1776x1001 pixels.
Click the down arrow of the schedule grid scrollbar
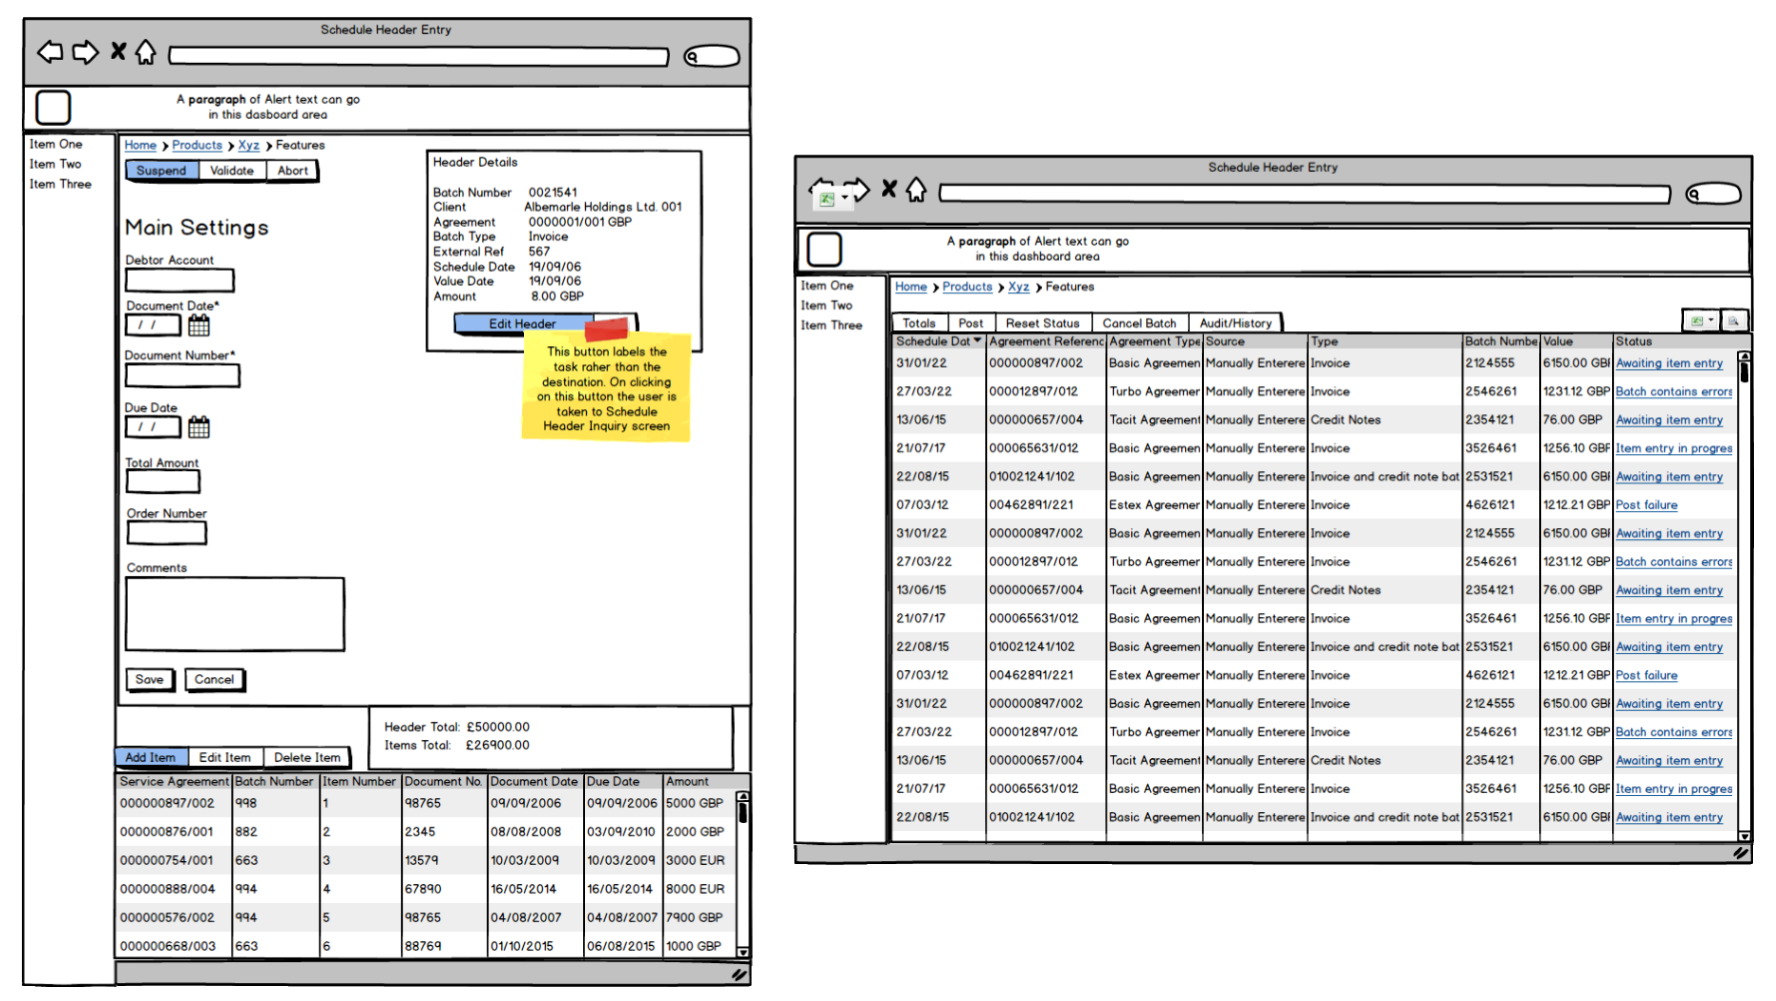click(1744, 836)
